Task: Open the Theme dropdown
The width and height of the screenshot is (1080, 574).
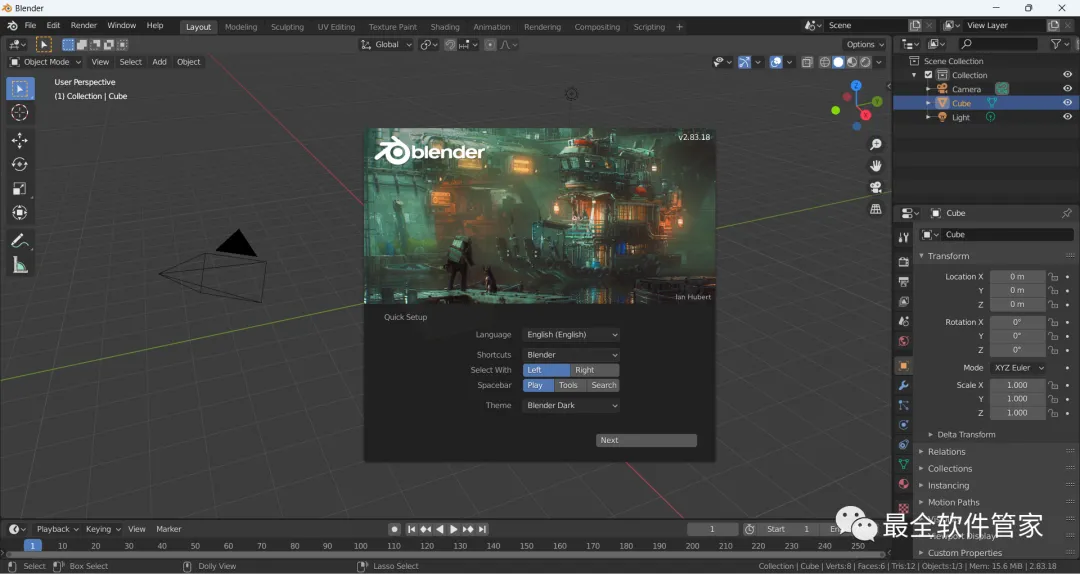Action: [572, 406]
